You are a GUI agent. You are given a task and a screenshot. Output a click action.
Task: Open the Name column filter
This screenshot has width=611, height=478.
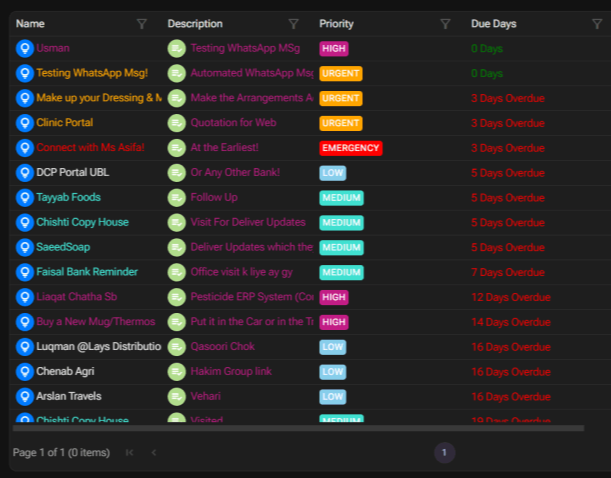pos(141,24)
